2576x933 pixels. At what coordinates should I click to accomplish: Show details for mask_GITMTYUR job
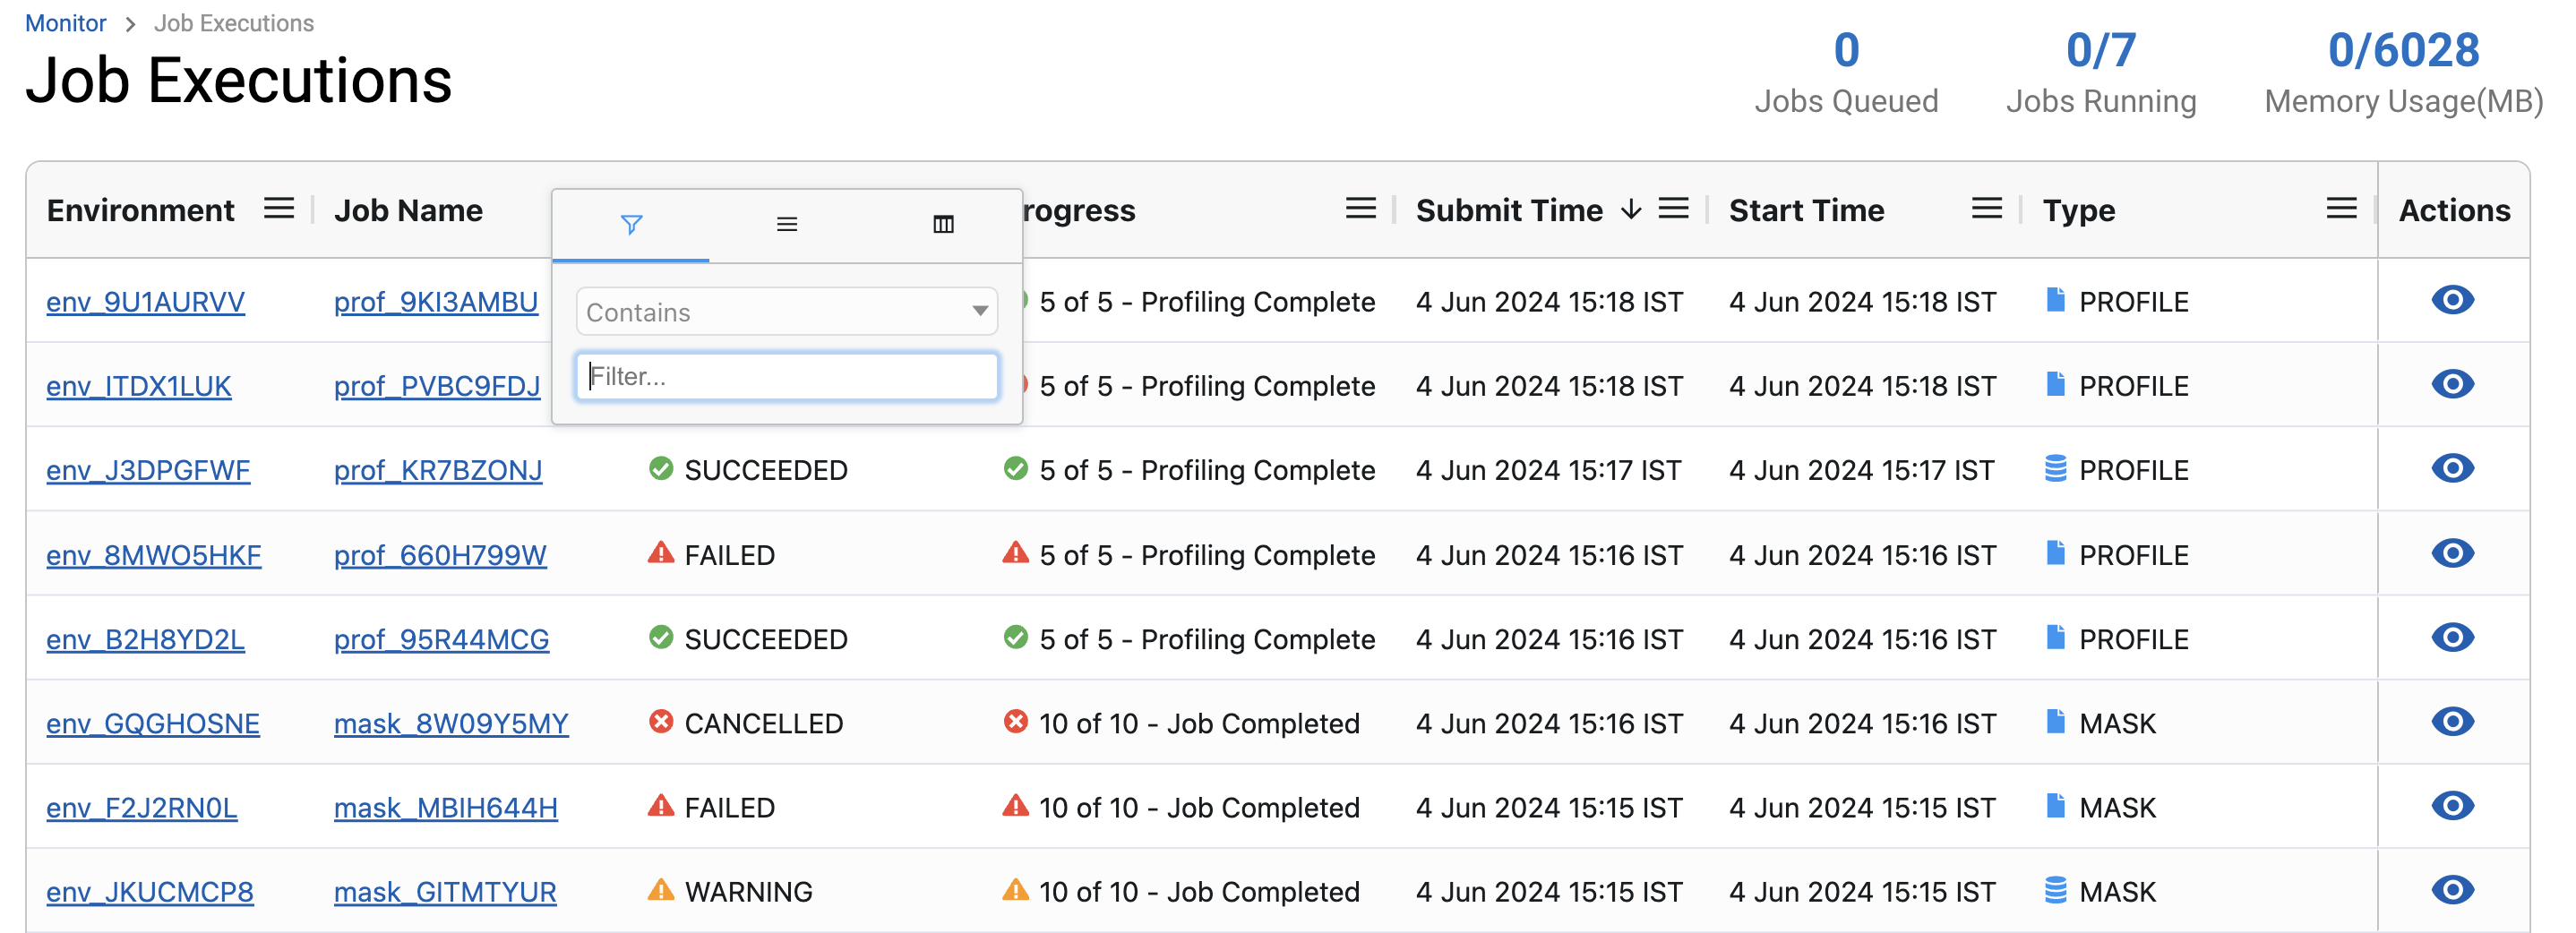click(2452, 890)
